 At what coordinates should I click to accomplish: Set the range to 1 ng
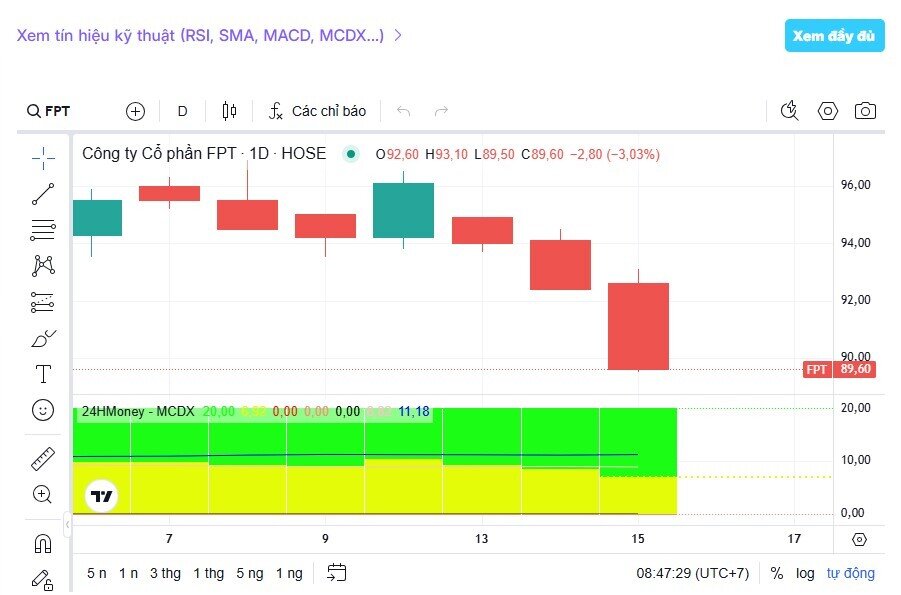point(289,573)
